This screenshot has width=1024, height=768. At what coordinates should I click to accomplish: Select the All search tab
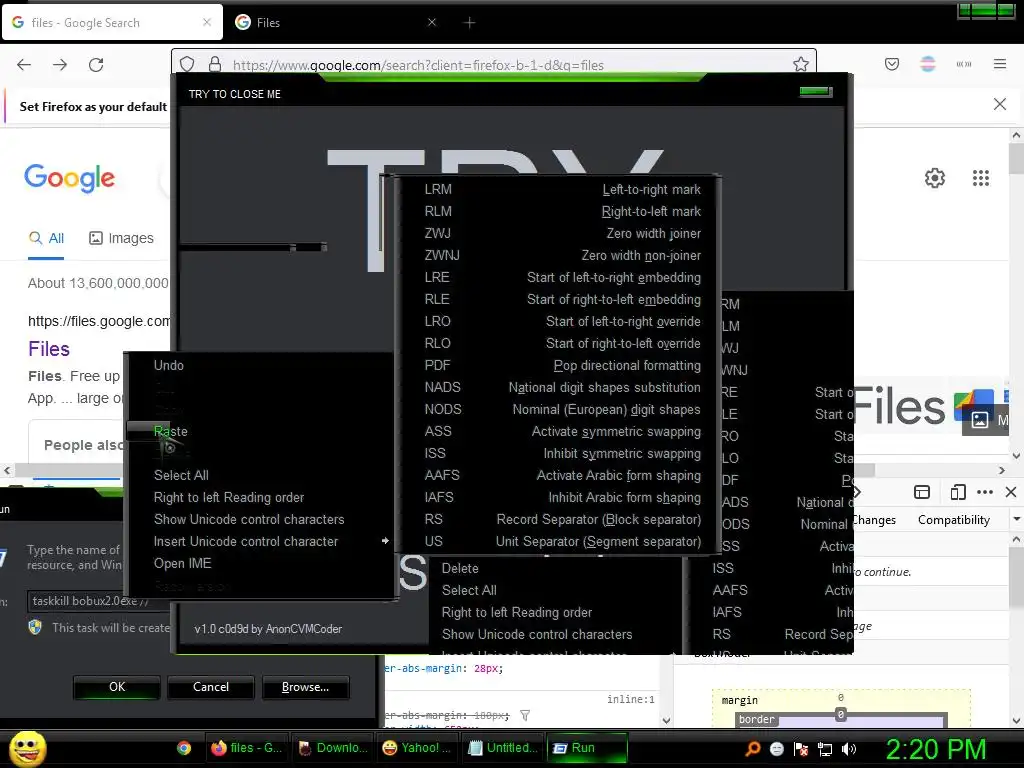(46, 238)
